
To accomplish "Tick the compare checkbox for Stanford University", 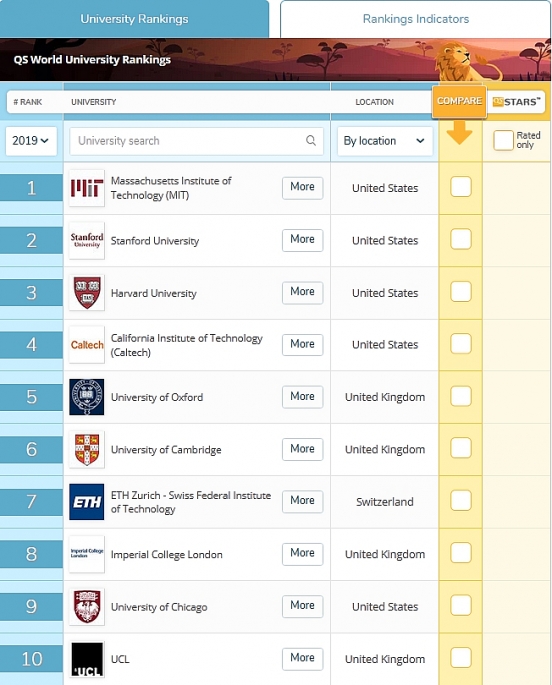I will pos(461,239).
